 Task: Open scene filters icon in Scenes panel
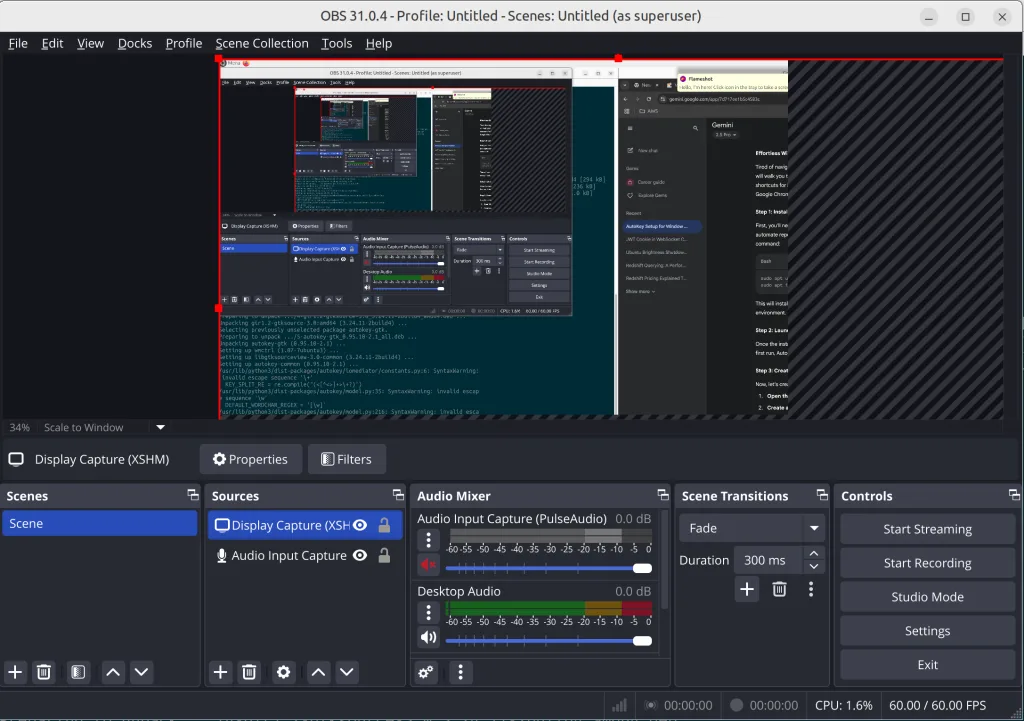(78, 672)
